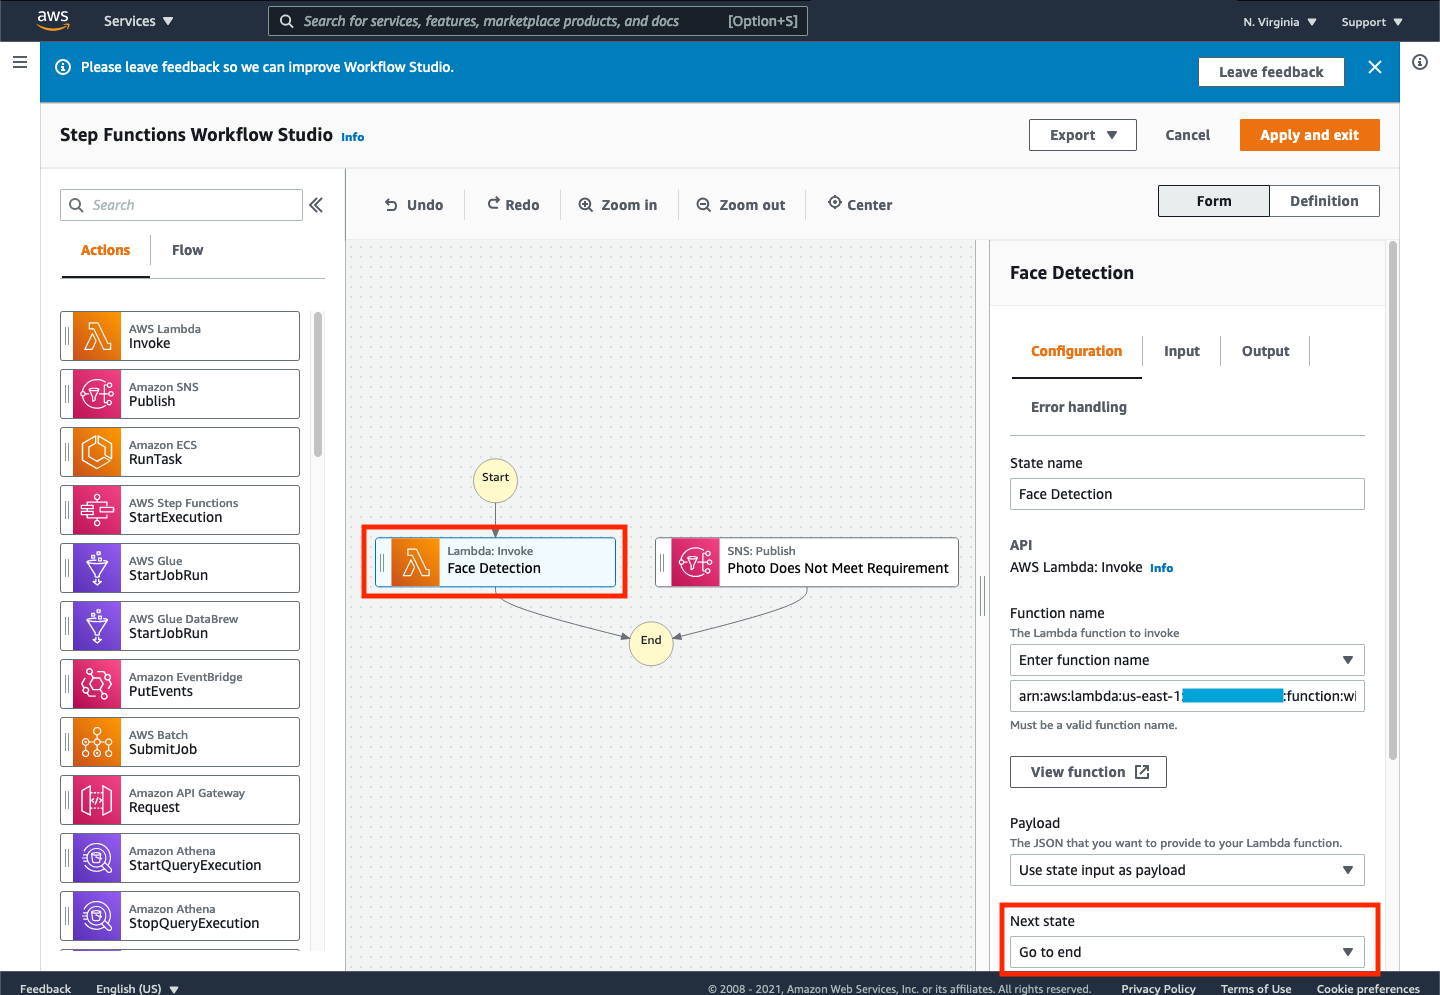Click the AWS services search bar

pyautogui.click(x=537, y=21)
